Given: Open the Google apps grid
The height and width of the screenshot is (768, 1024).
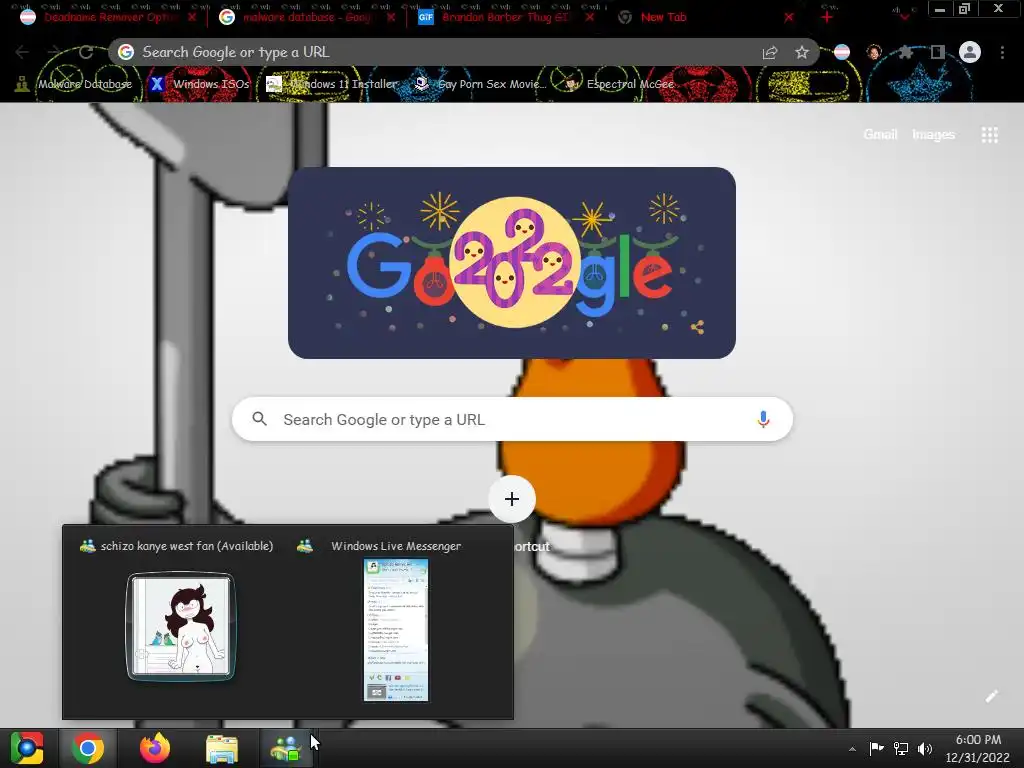Looking at the screenshot, I should 989,135.
